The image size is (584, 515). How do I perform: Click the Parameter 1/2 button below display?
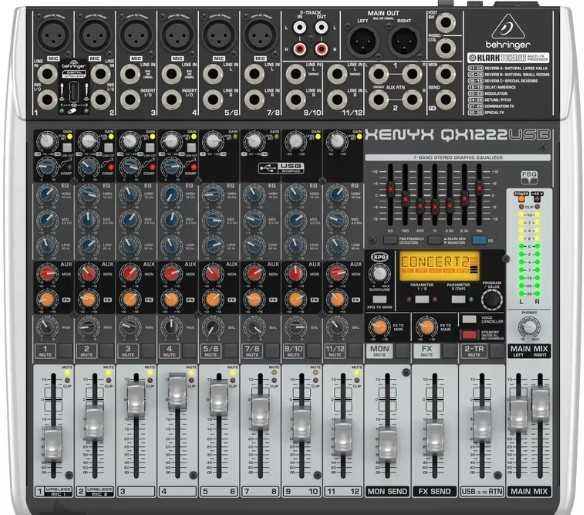(422, 299)
